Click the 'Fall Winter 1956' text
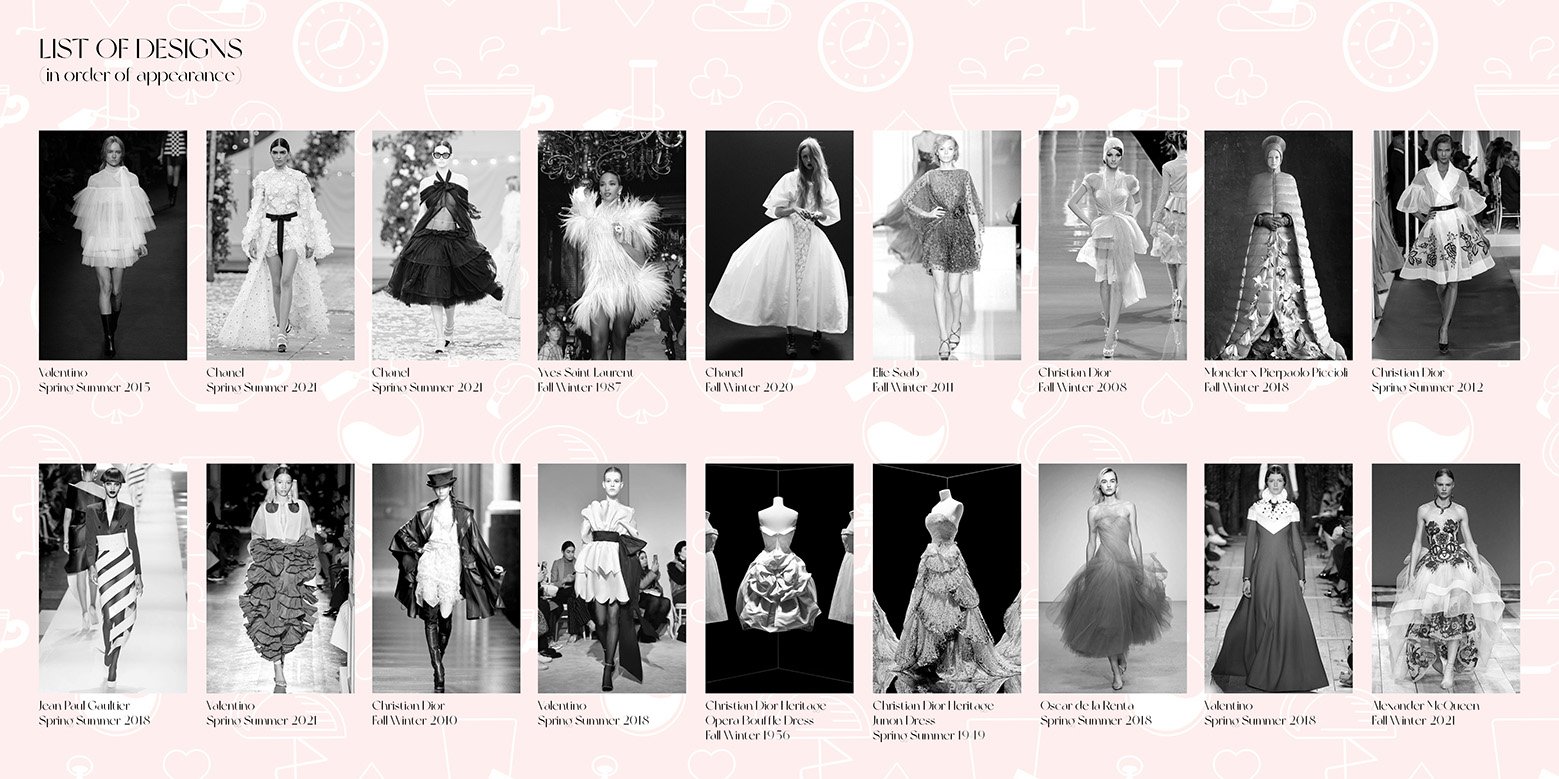The image size is (1559, 779). coord(748,735)
